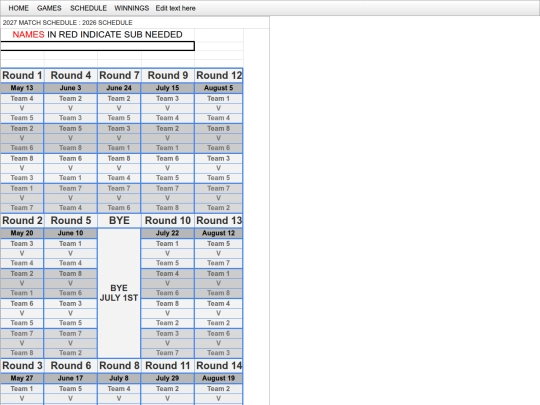The height and width of the screenshot is (405, 540).
Task: Click the 'June 17' date cell
Action: pyautogui.click(x=71, y=378)
